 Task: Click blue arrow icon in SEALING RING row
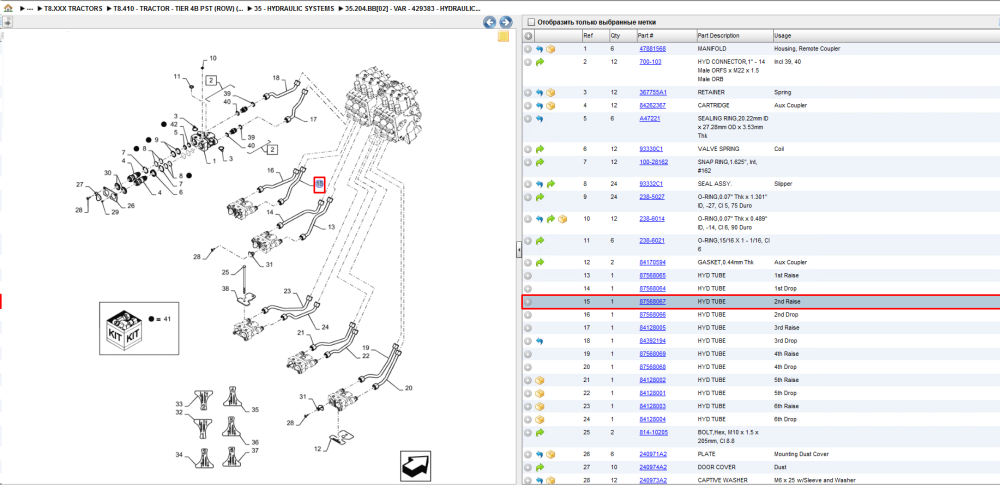540,119
